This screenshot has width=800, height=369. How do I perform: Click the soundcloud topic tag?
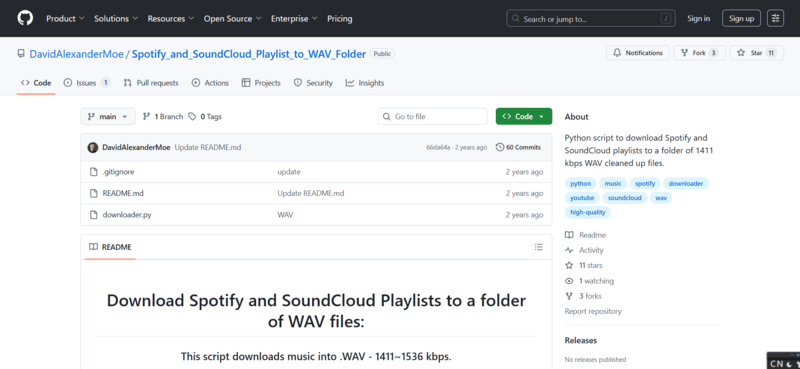(x=624, y=198)
